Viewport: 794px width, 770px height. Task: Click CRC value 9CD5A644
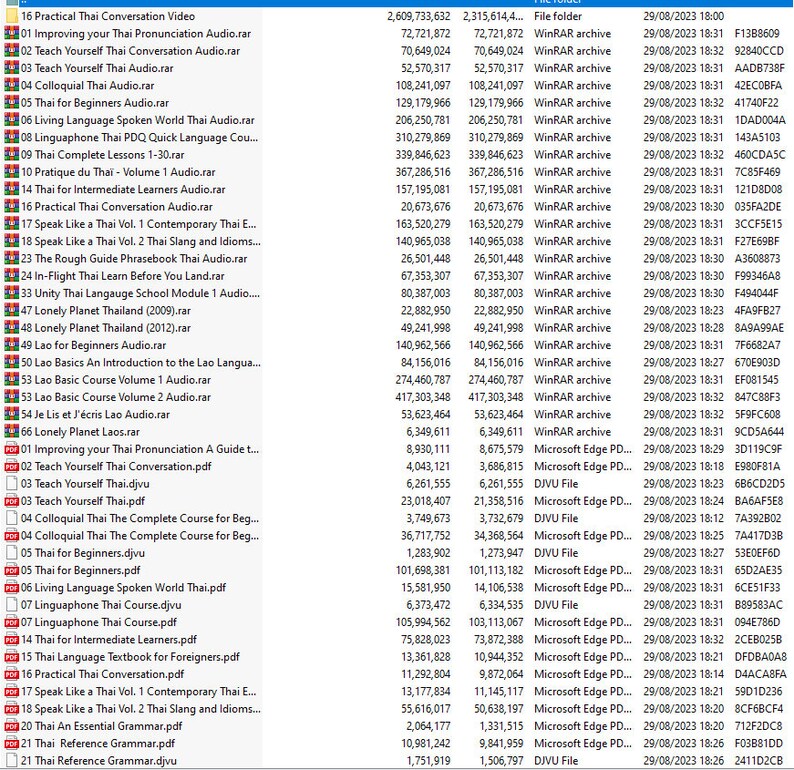(759, 431)
